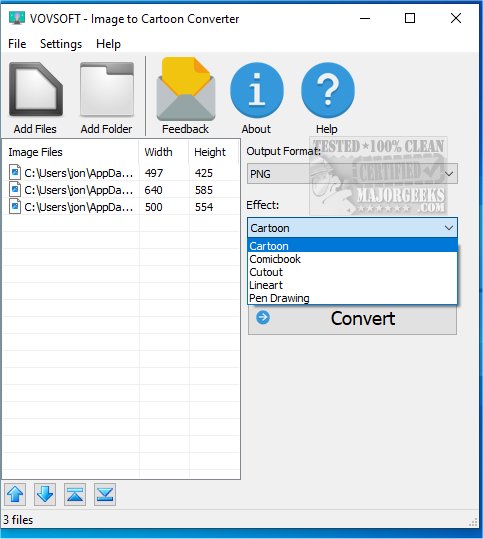Select the file row with width 497
483x539 pixels.
point(120,173)
